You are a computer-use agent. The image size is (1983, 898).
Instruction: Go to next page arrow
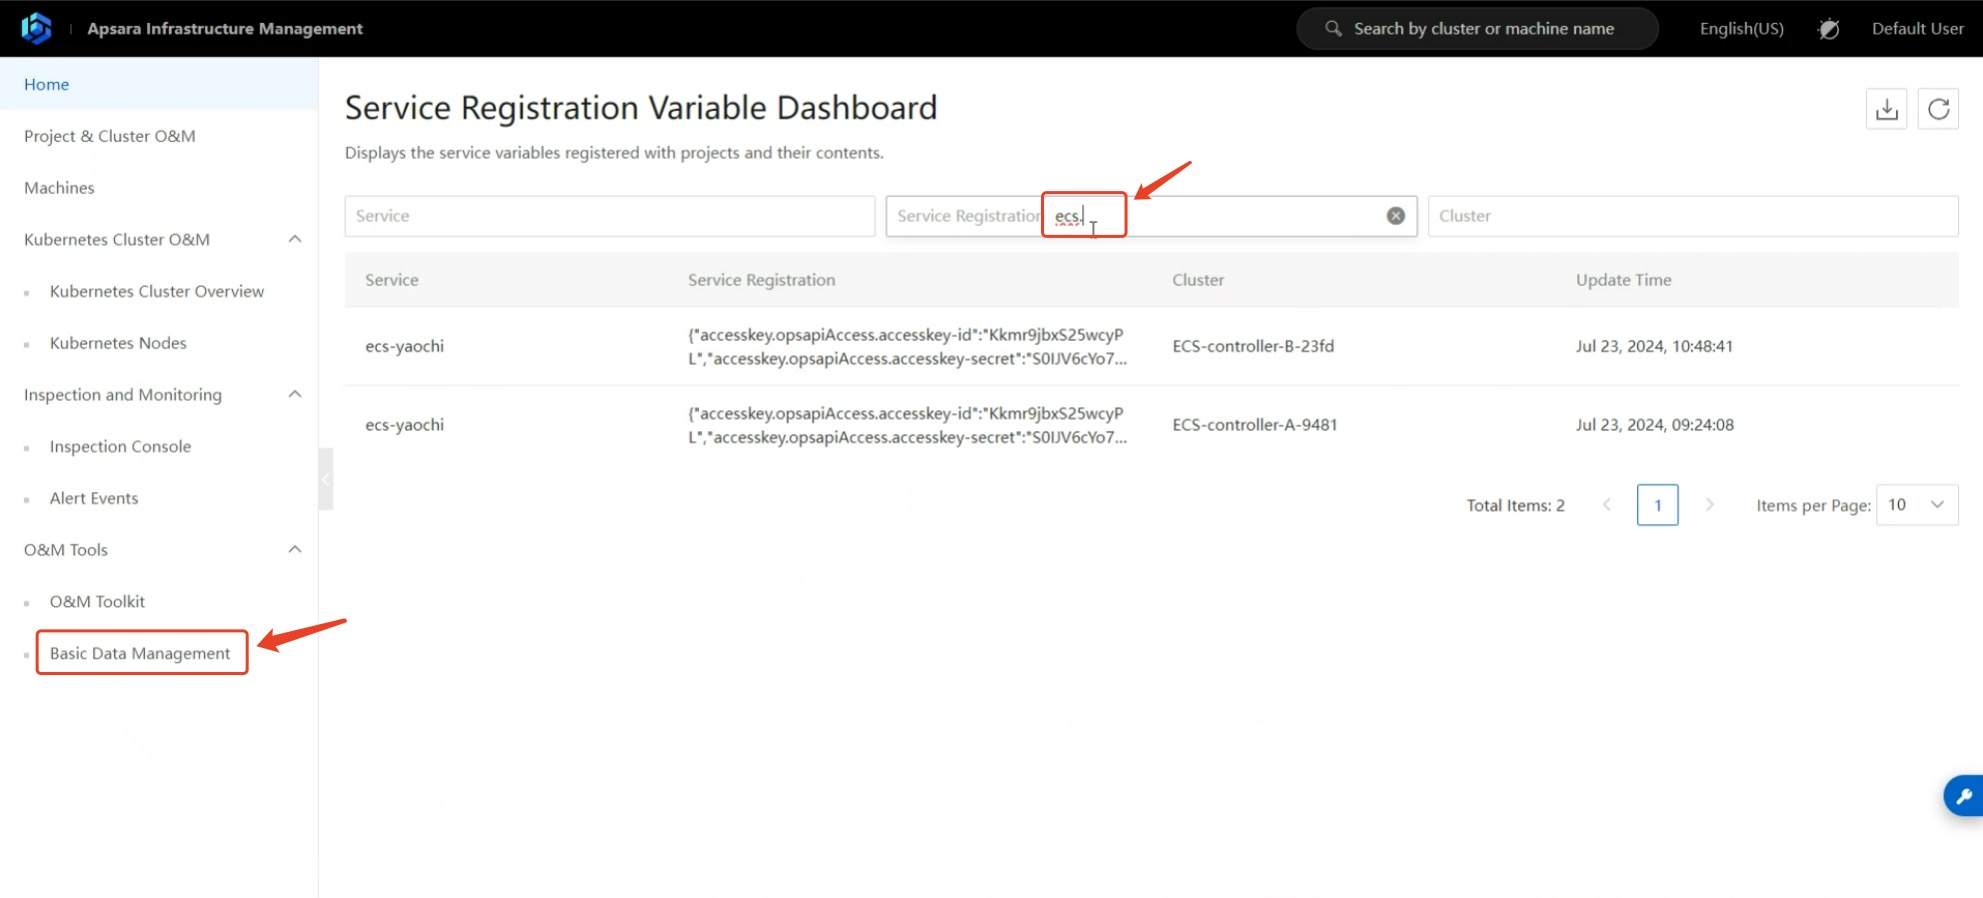pyautogui.click(x=1710, y=505)
